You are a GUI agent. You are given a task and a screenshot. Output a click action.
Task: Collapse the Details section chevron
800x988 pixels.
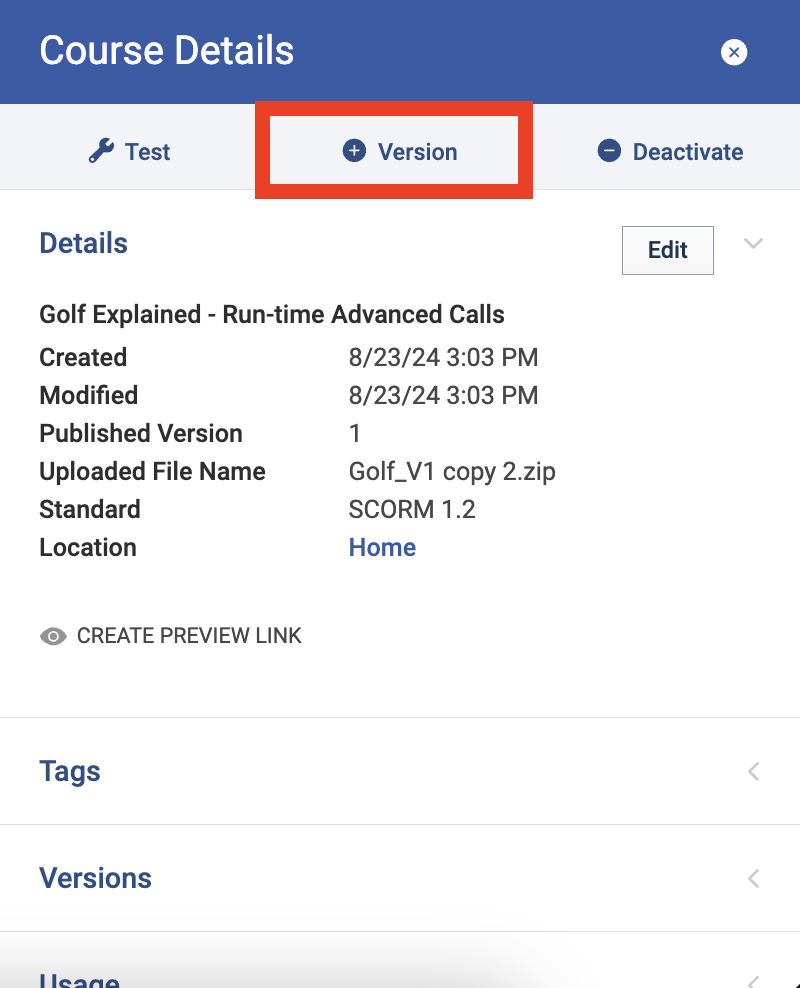click(x=754, y=243)
